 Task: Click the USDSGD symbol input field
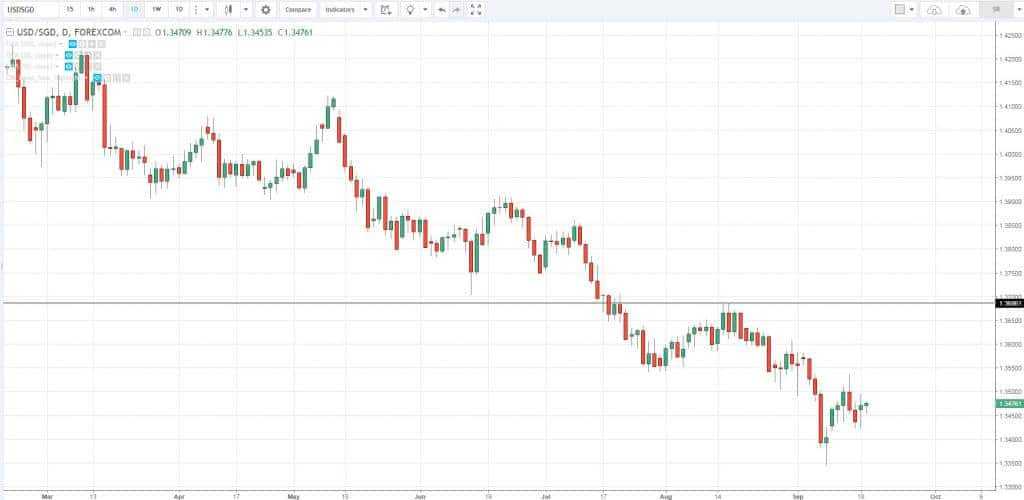coord(28,9)
